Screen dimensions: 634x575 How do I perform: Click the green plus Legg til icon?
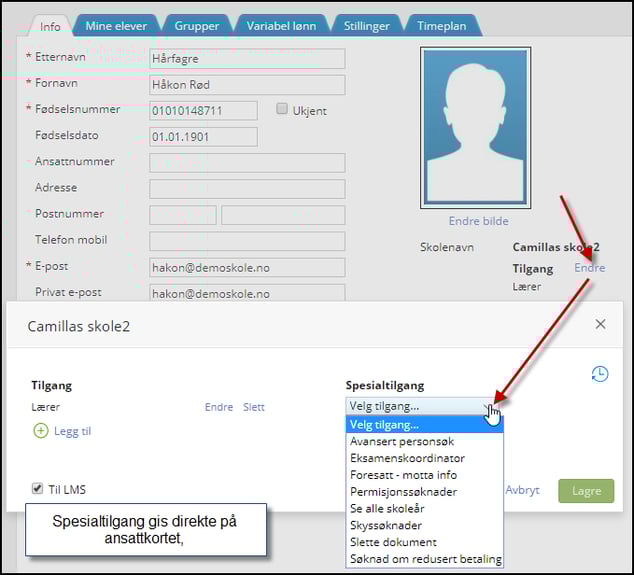[40, 431]
